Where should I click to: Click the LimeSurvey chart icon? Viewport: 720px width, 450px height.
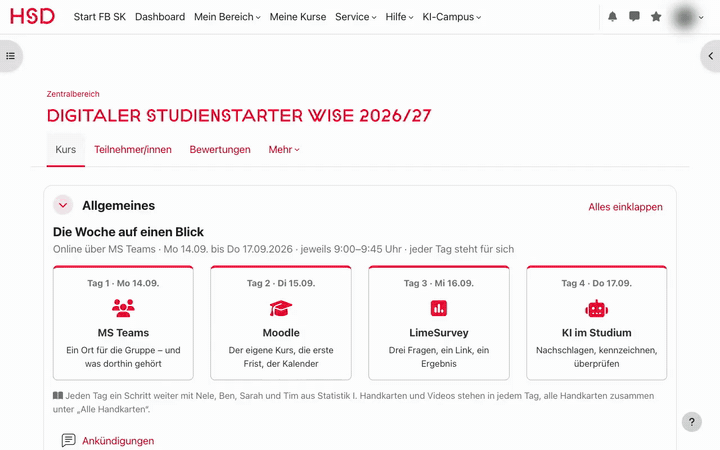[x=439, y=308]
